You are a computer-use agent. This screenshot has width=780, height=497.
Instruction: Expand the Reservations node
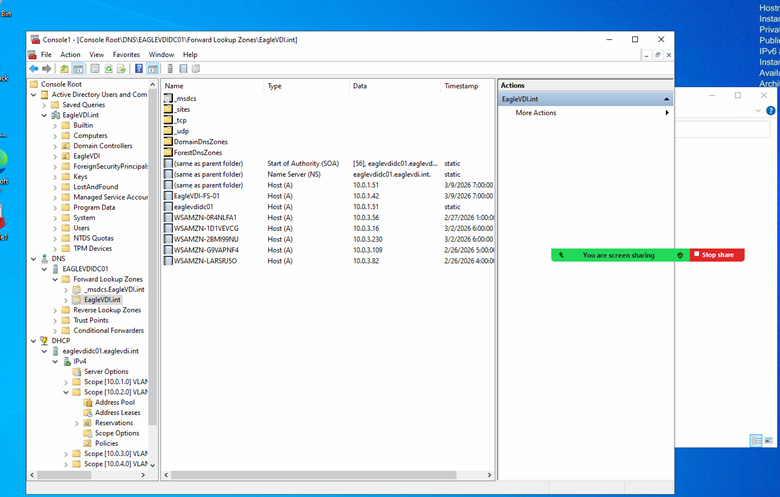point(77,423)
